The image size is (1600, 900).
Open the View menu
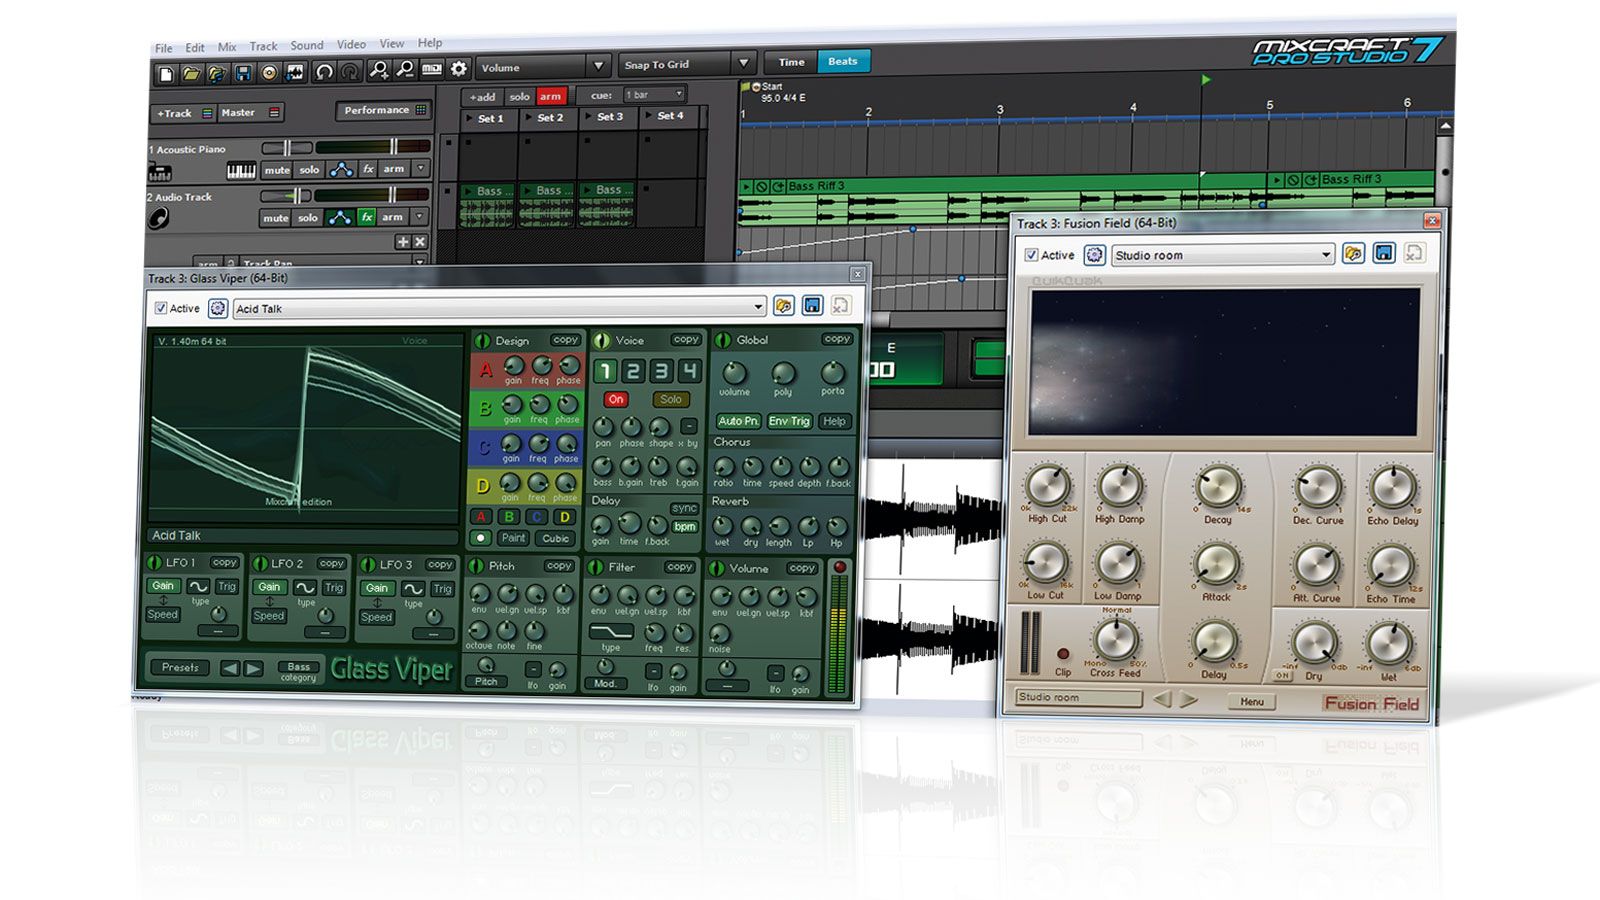point(391,44)
